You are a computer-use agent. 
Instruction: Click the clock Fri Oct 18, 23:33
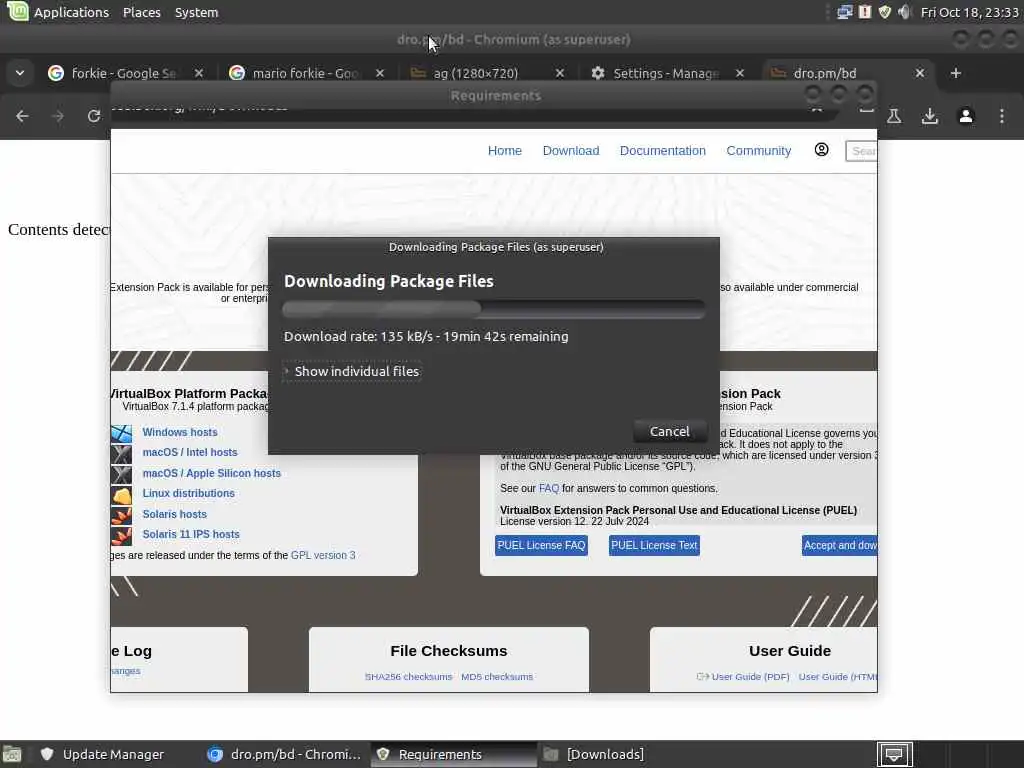[x=969, y=12]
